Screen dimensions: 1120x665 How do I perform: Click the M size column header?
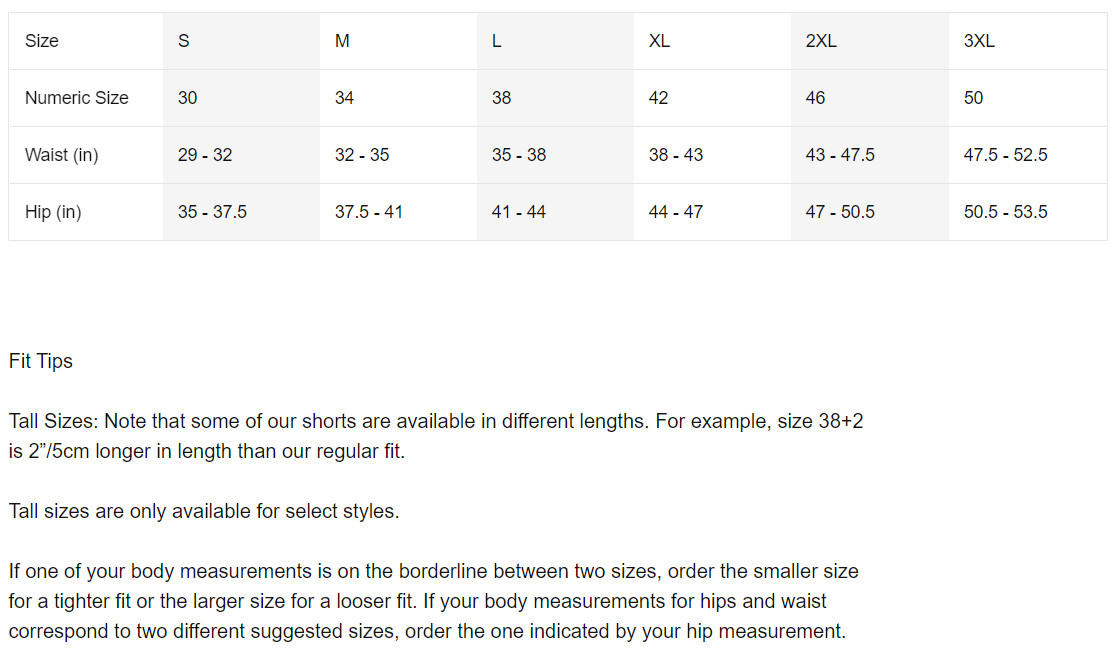coord(342,41)
